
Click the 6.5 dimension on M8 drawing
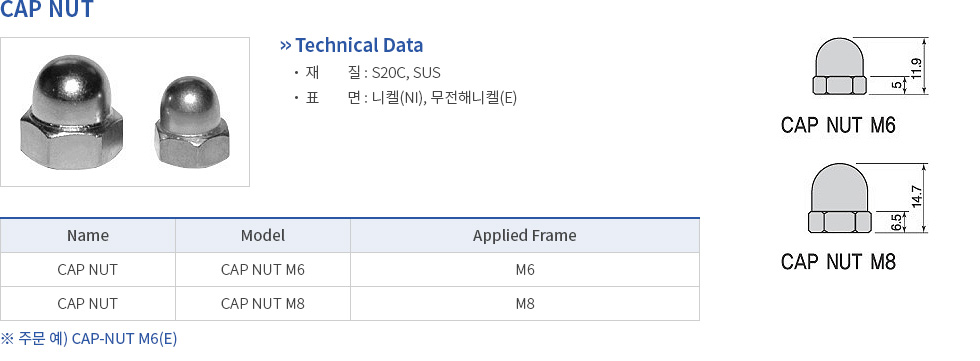pos(896,222)
